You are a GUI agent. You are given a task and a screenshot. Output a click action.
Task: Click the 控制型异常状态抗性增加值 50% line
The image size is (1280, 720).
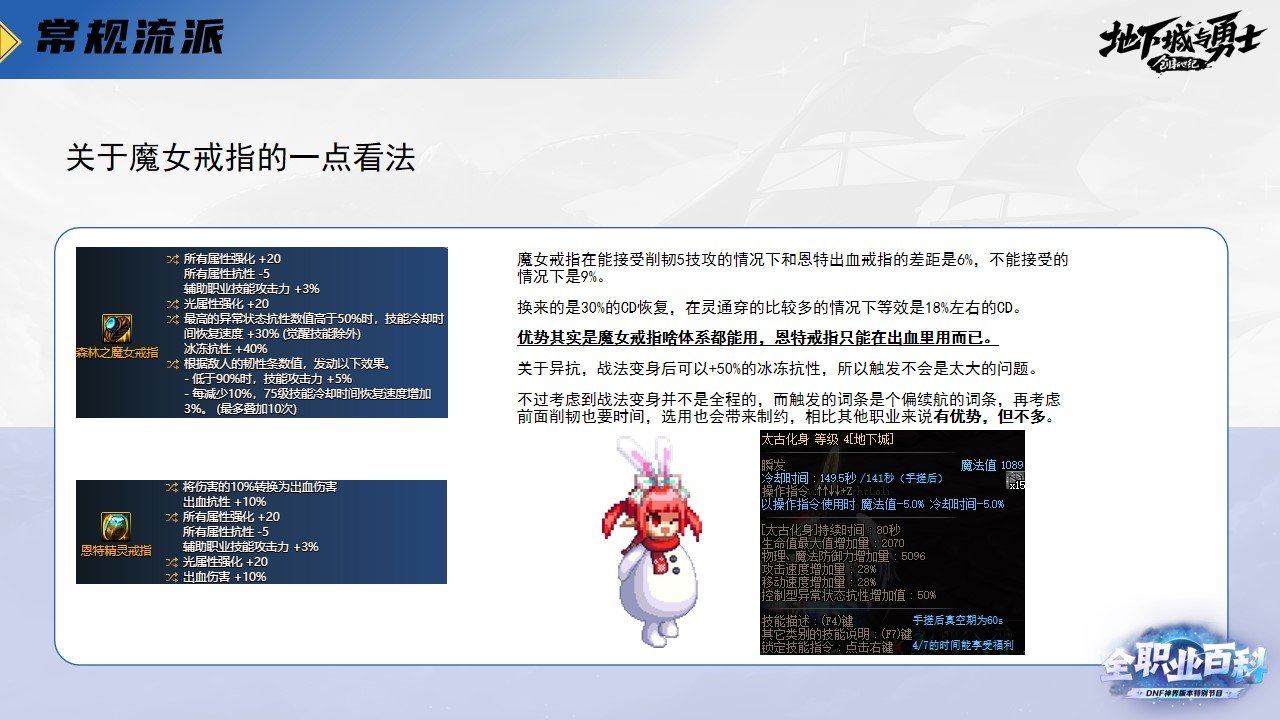click(x=849, y=594)
